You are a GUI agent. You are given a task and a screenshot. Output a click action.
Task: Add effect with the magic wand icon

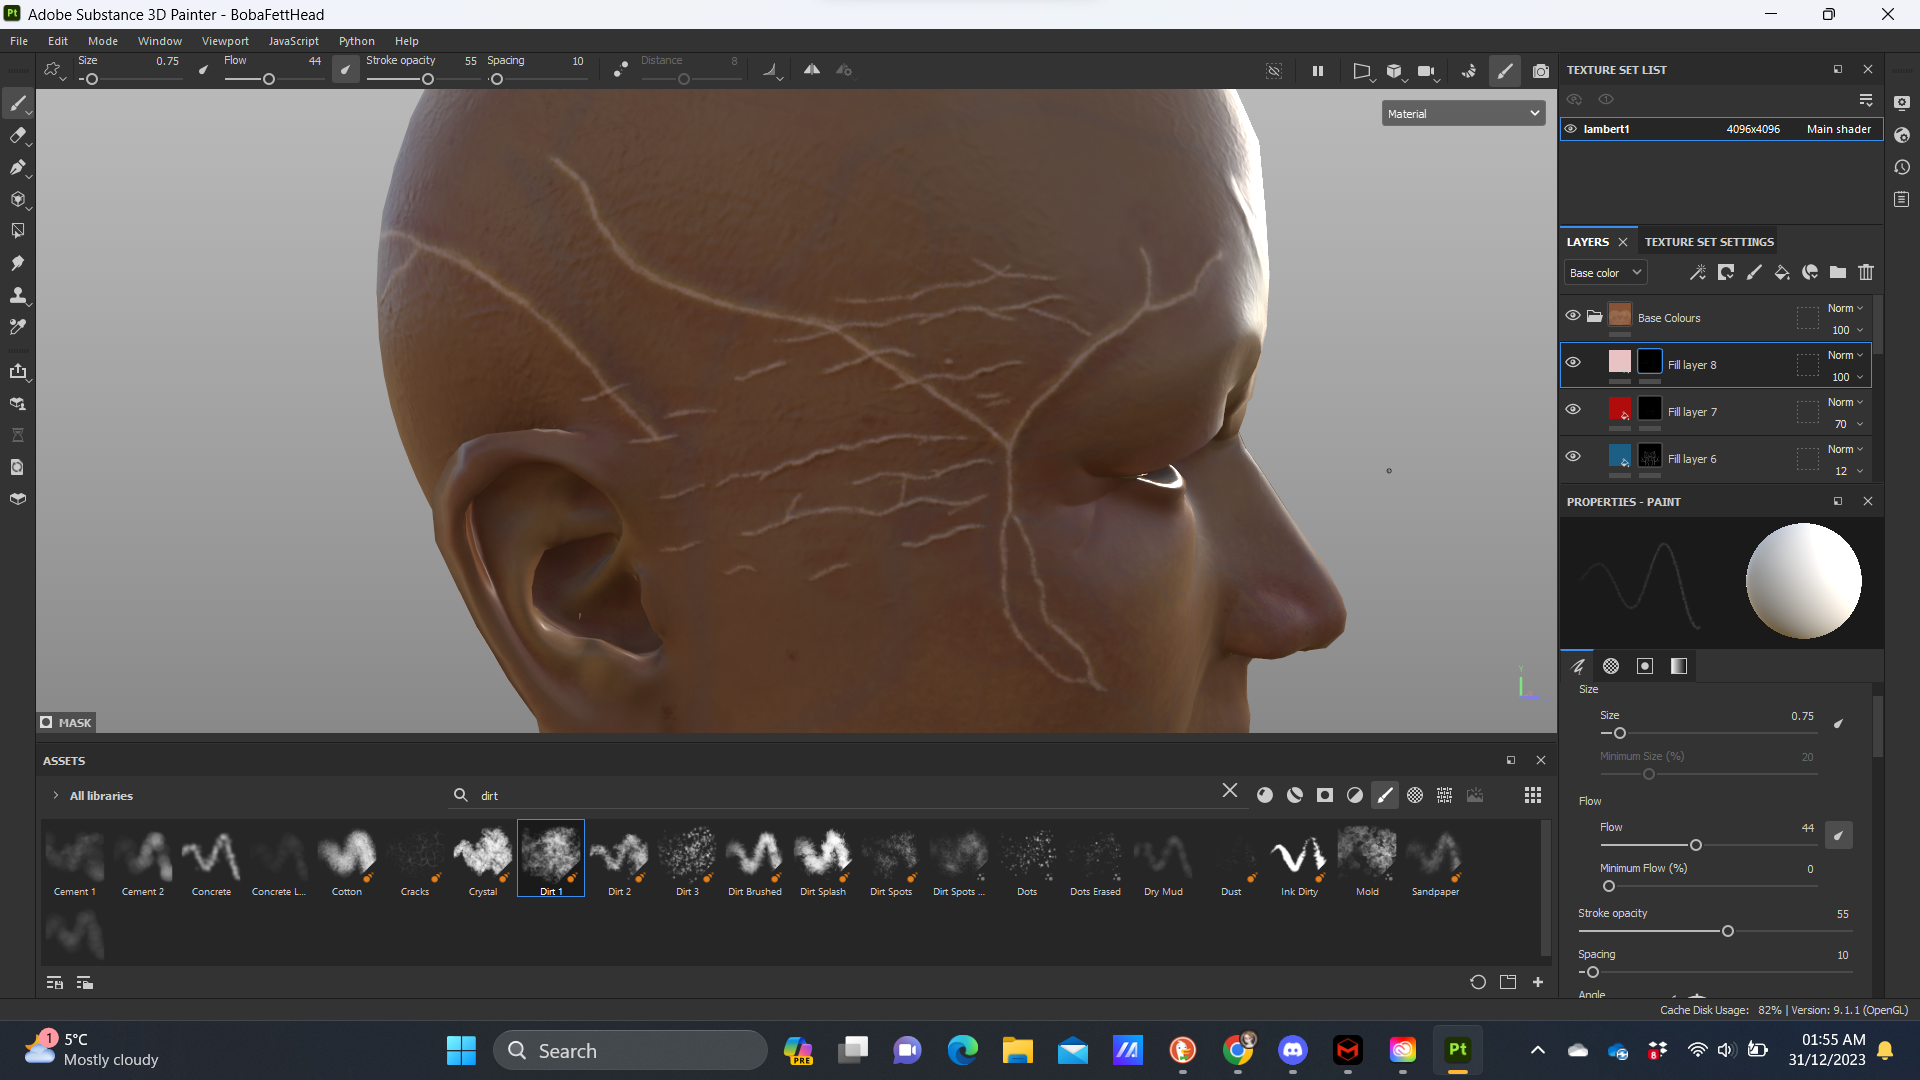pyautogui.click(x=1698, y=272)
